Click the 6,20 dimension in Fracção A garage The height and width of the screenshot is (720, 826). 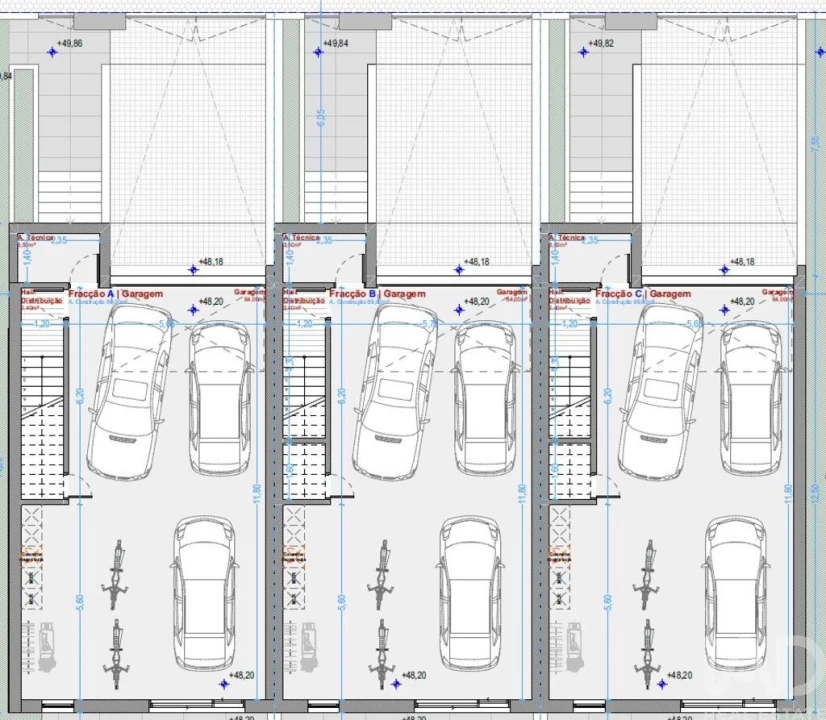point(77,395)
